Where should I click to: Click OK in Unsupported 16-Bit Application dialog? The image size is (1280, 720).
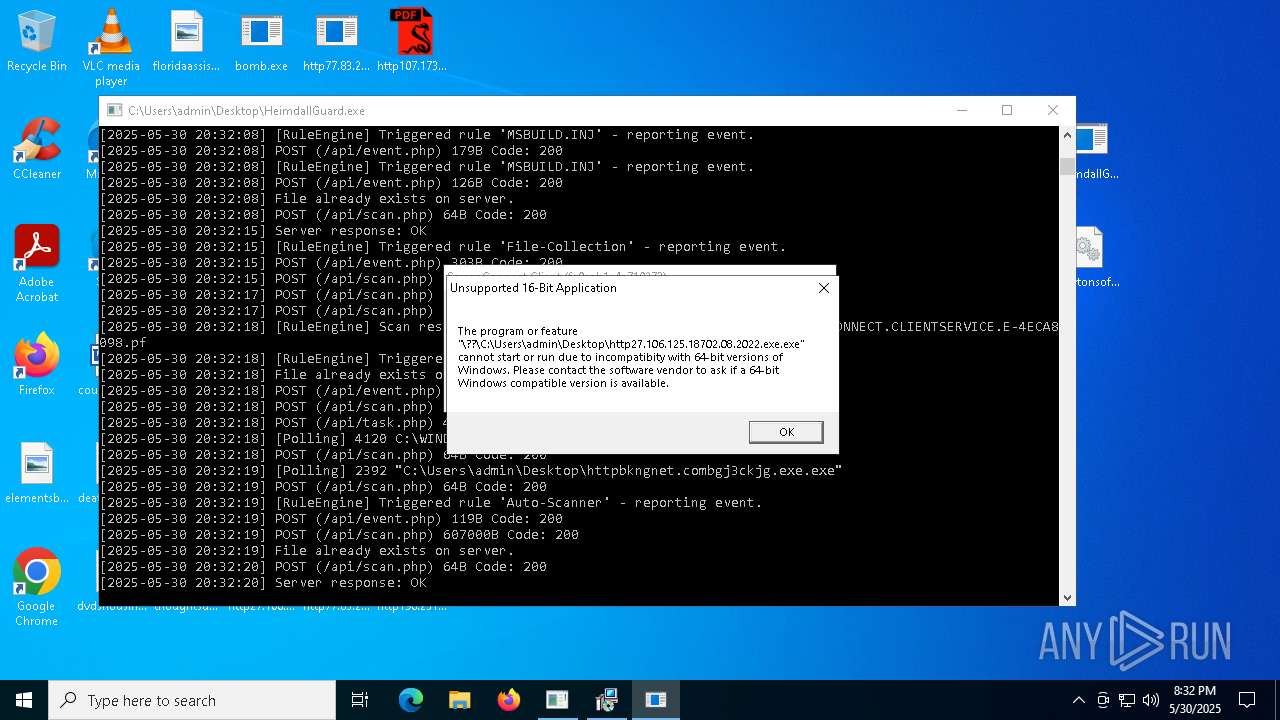[x=786, y=432]
